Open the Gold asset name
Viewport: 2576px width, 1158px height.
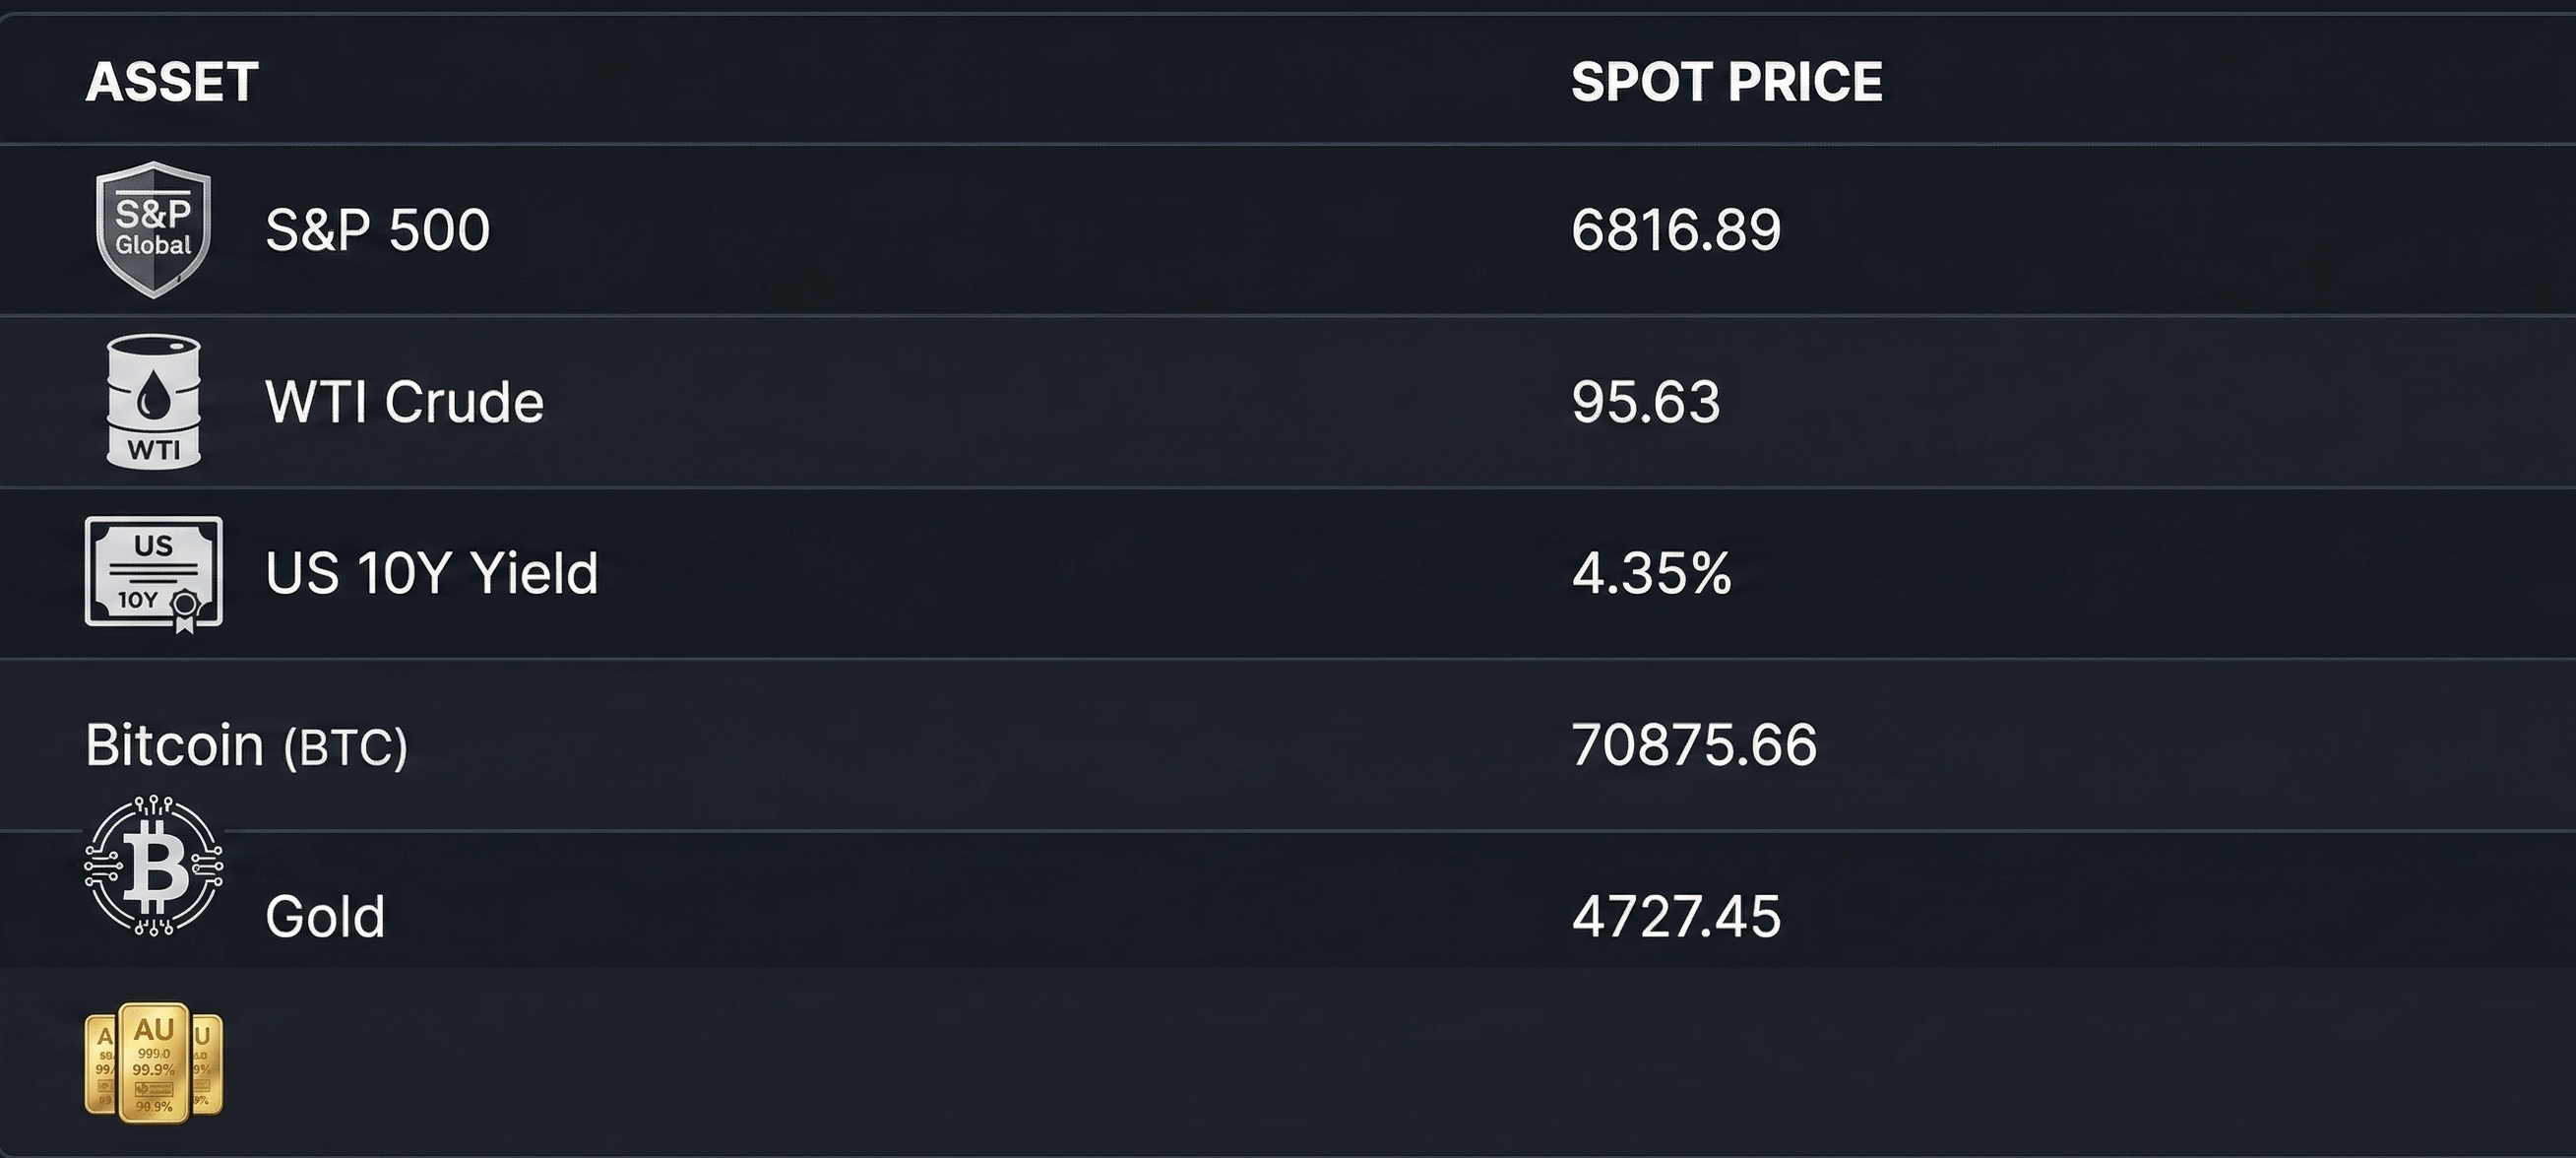pyautogui.click(x=325, y=917)
